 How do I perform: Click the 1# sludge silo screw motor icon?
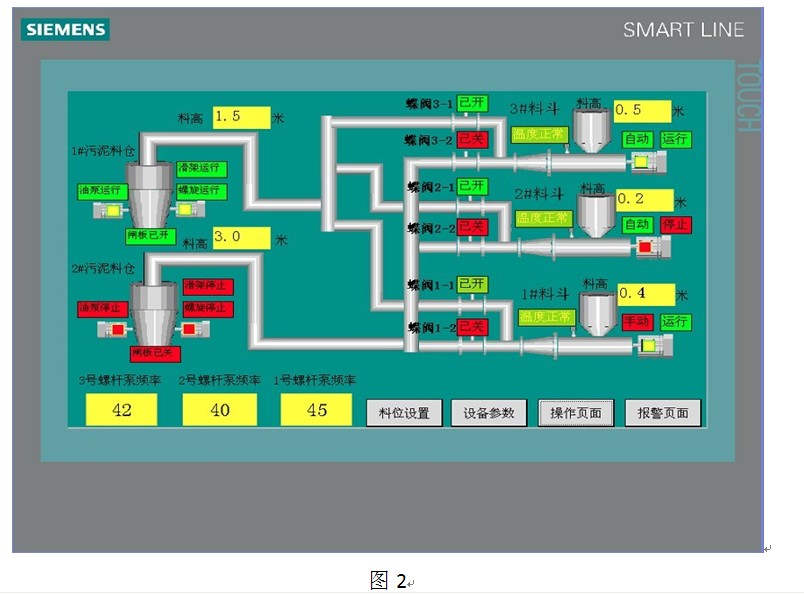point(191,211)
